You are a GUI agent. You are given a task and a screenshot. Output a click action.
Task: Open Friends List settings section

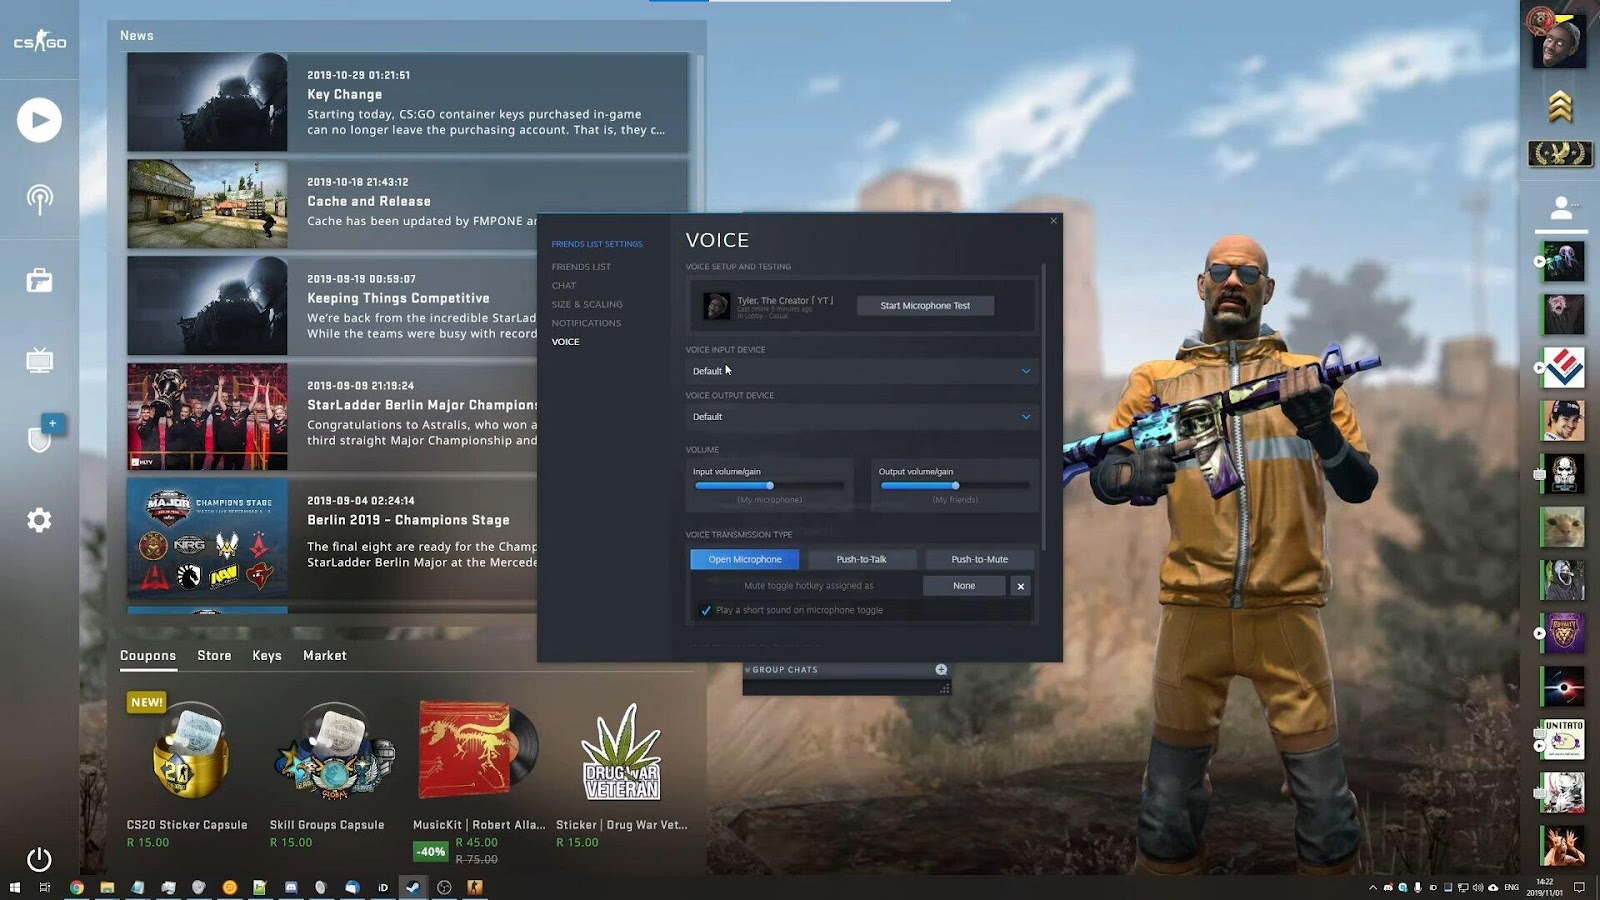coord(581,267)
